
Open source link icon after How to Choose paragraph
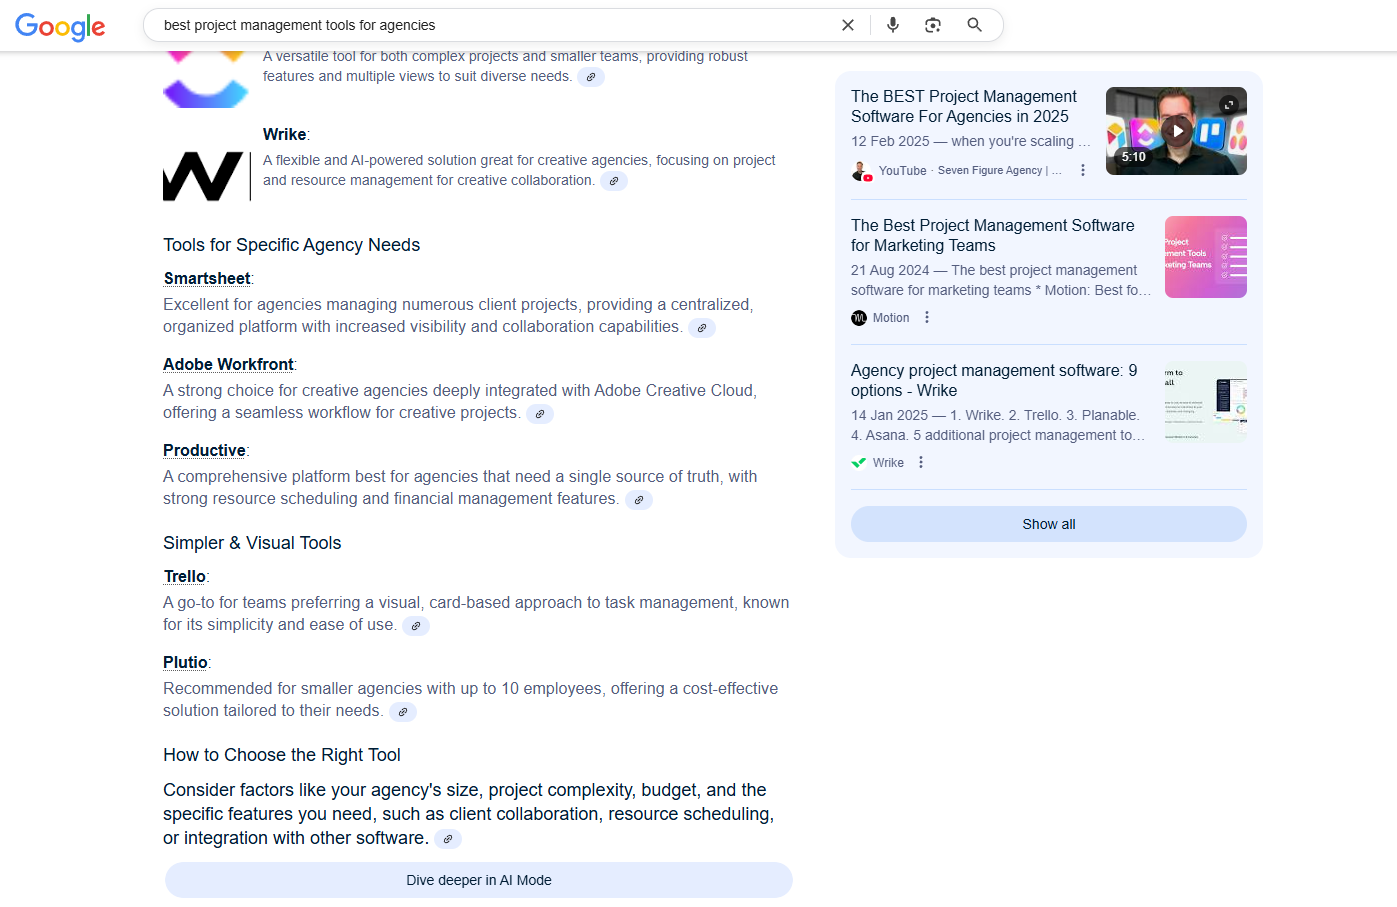coord(448,839)
